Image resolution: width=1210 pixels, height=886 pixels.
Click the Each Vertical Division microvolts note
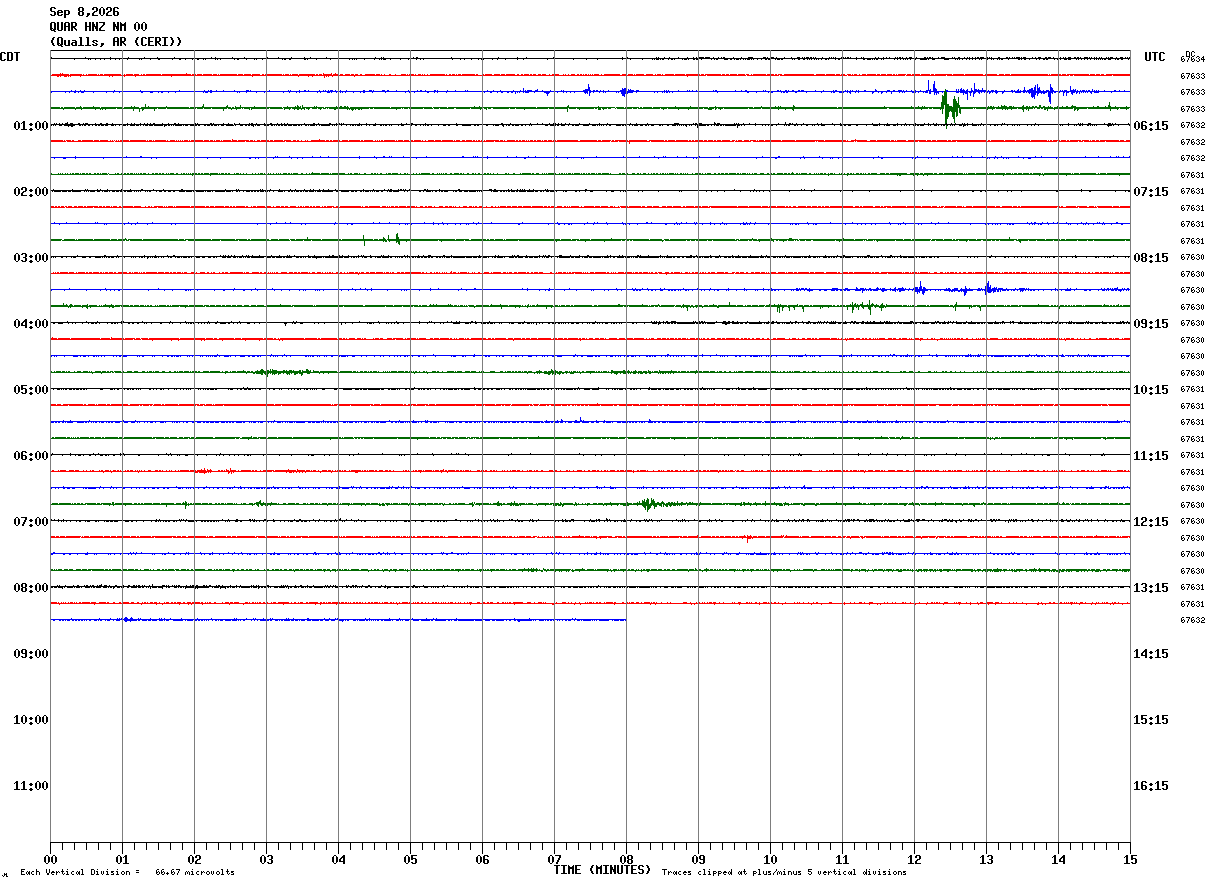click(x=127, y=873)
